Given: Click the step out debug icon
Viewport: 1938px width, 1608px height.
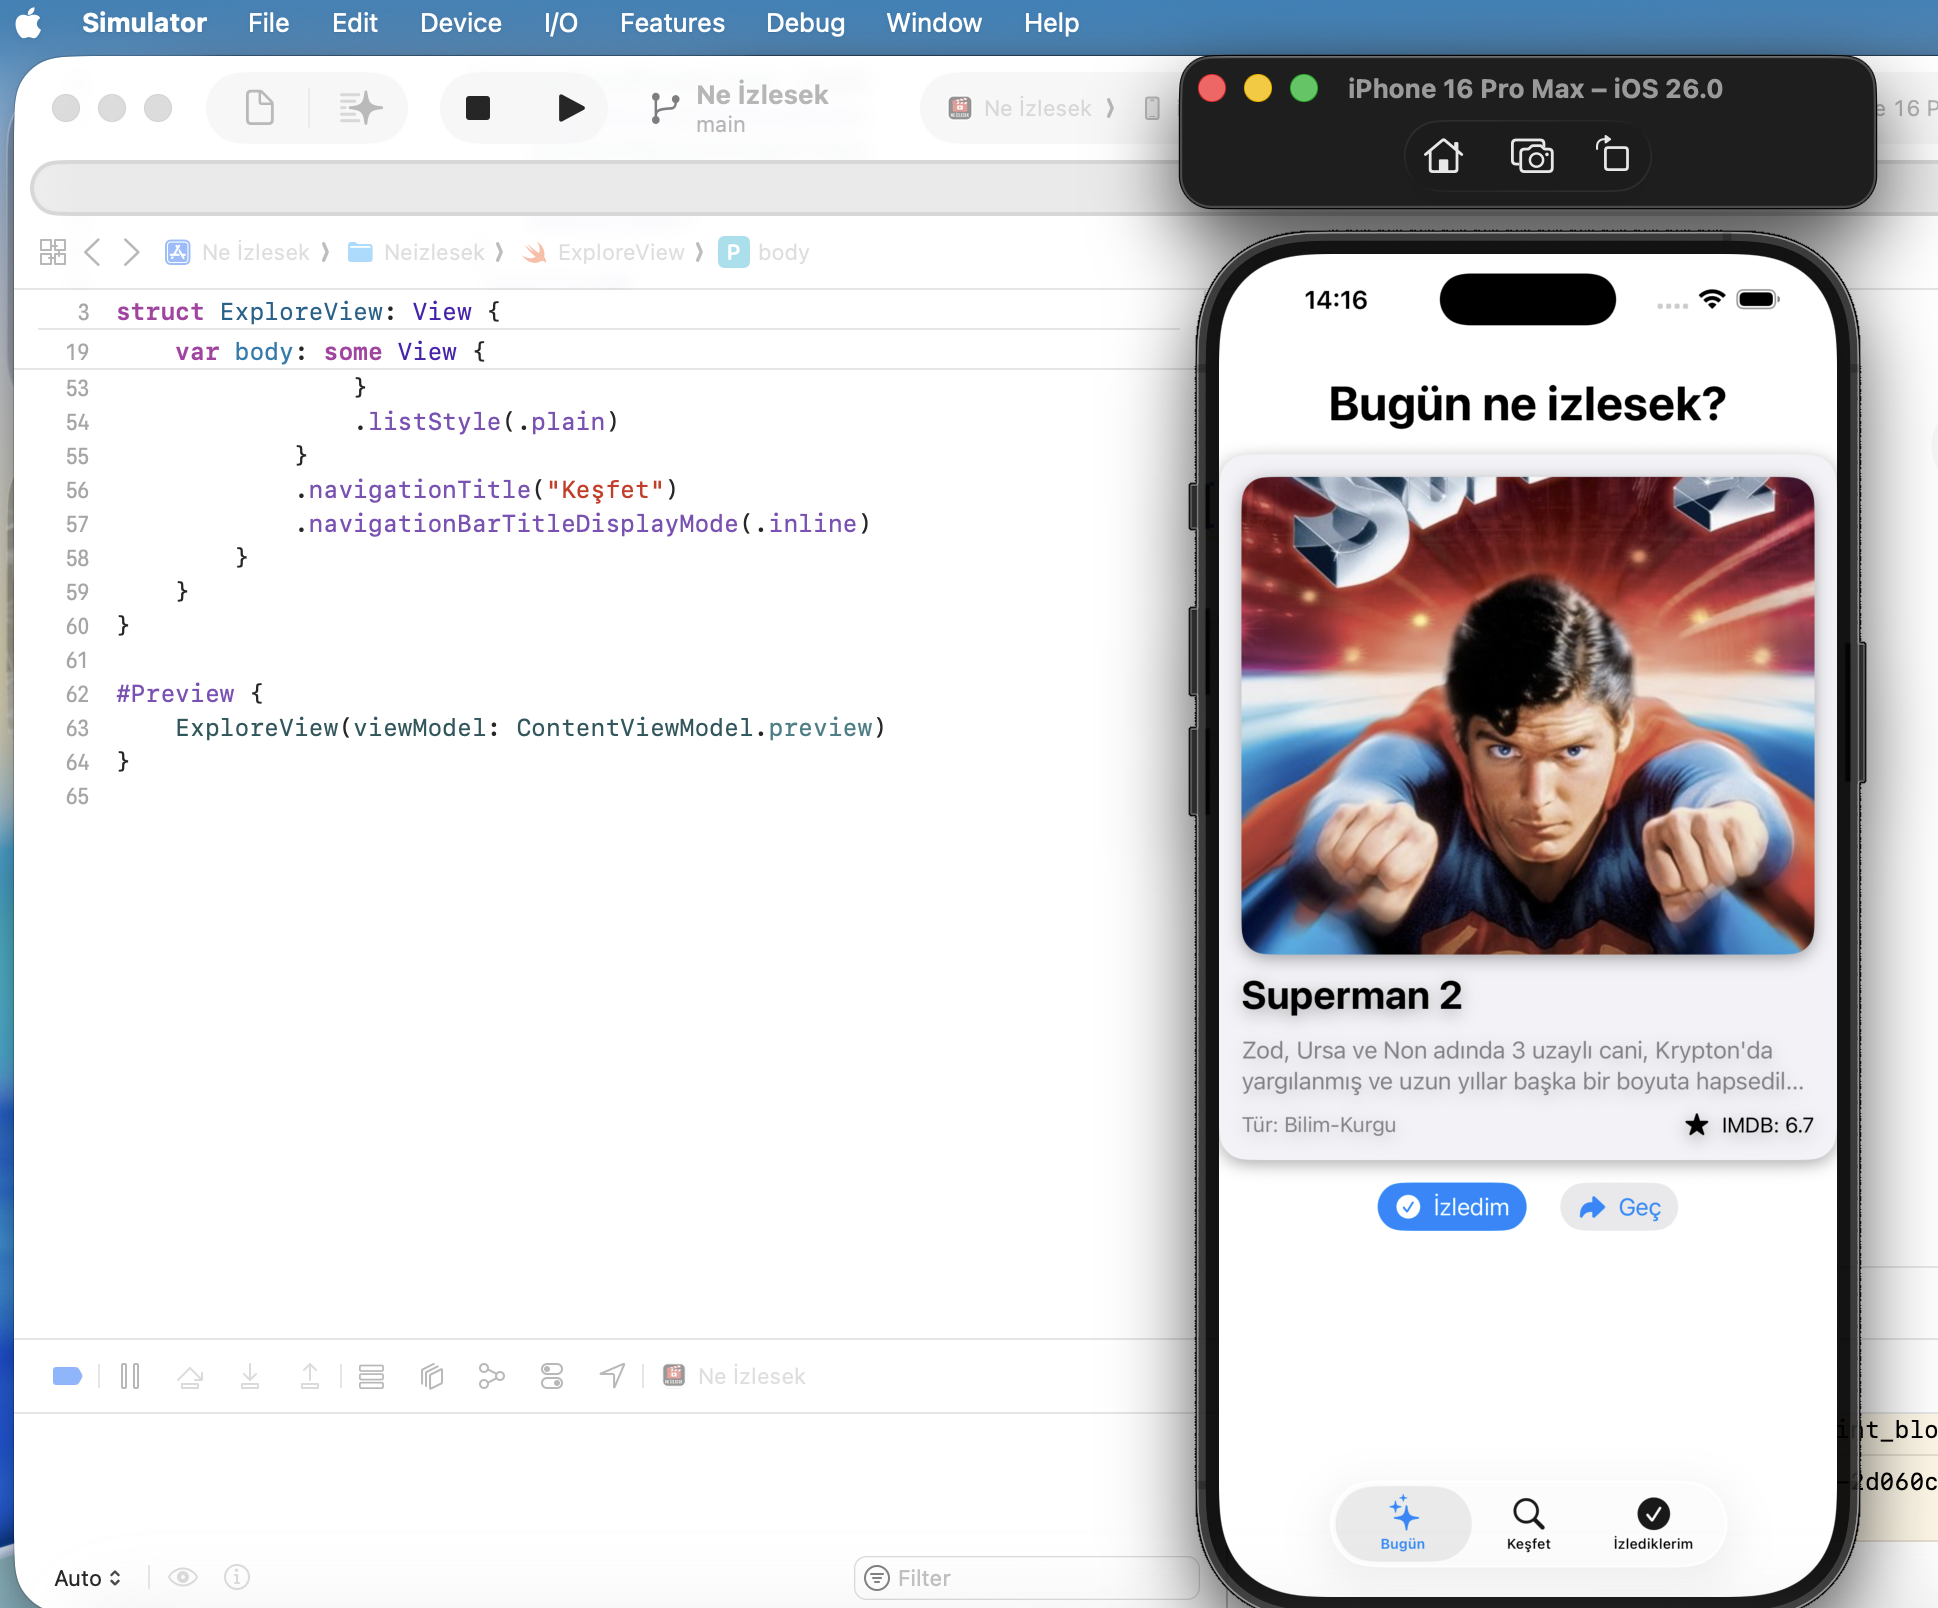Looking at the screenshot, I should 310,1376.
